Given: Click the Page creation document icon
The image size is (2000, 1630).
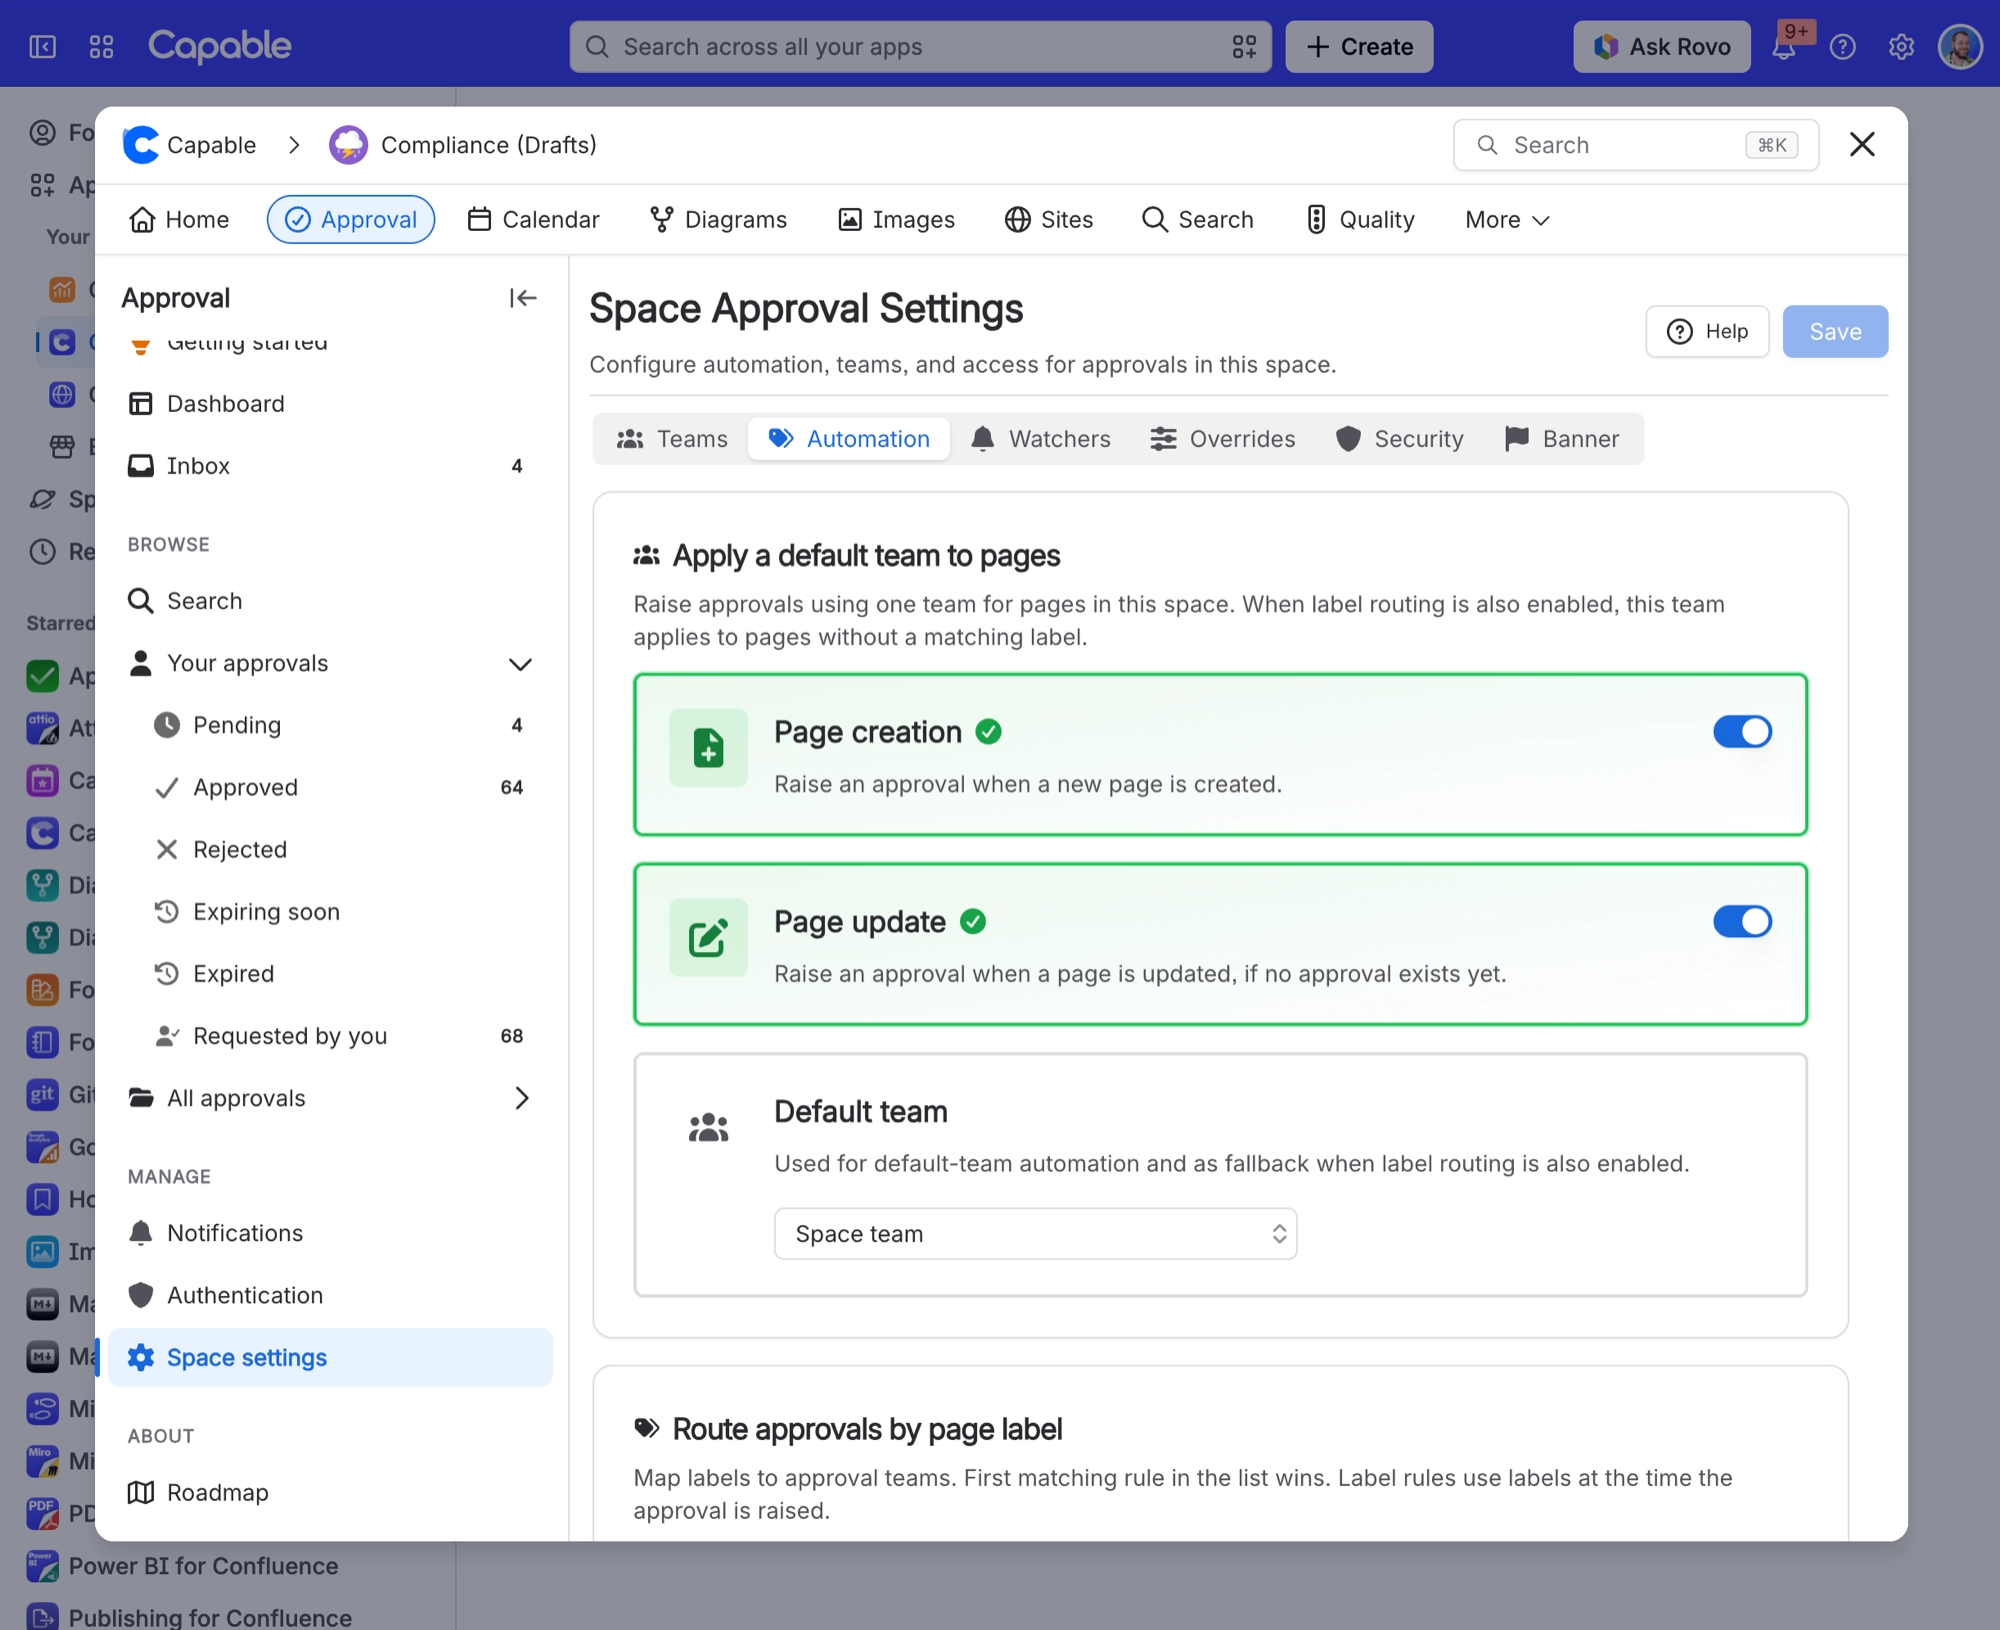Looking at the screenshot, I should pyautogui.click(x=708, y=748).
